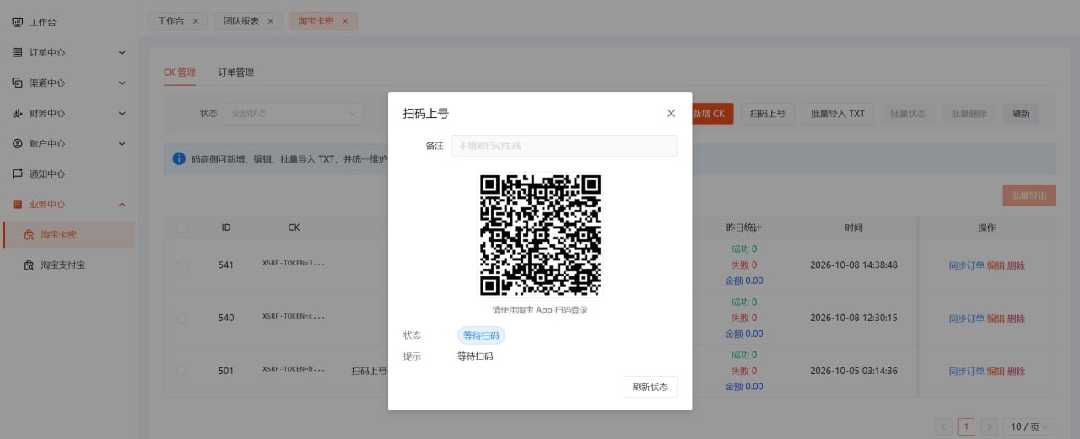Click the 操作 column header
This screenshot has width=1080, height=439.
[x=986, y=227]
